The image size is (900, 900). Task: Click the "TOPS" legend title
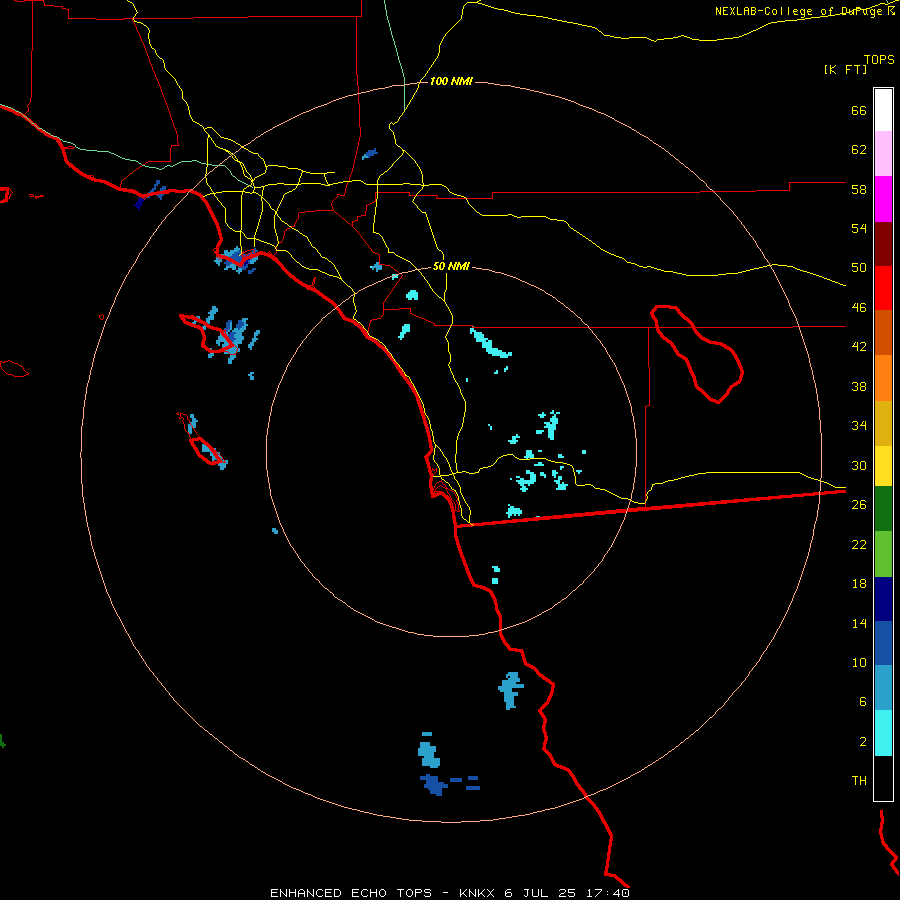pyautogui.click(x=879, y=60)
